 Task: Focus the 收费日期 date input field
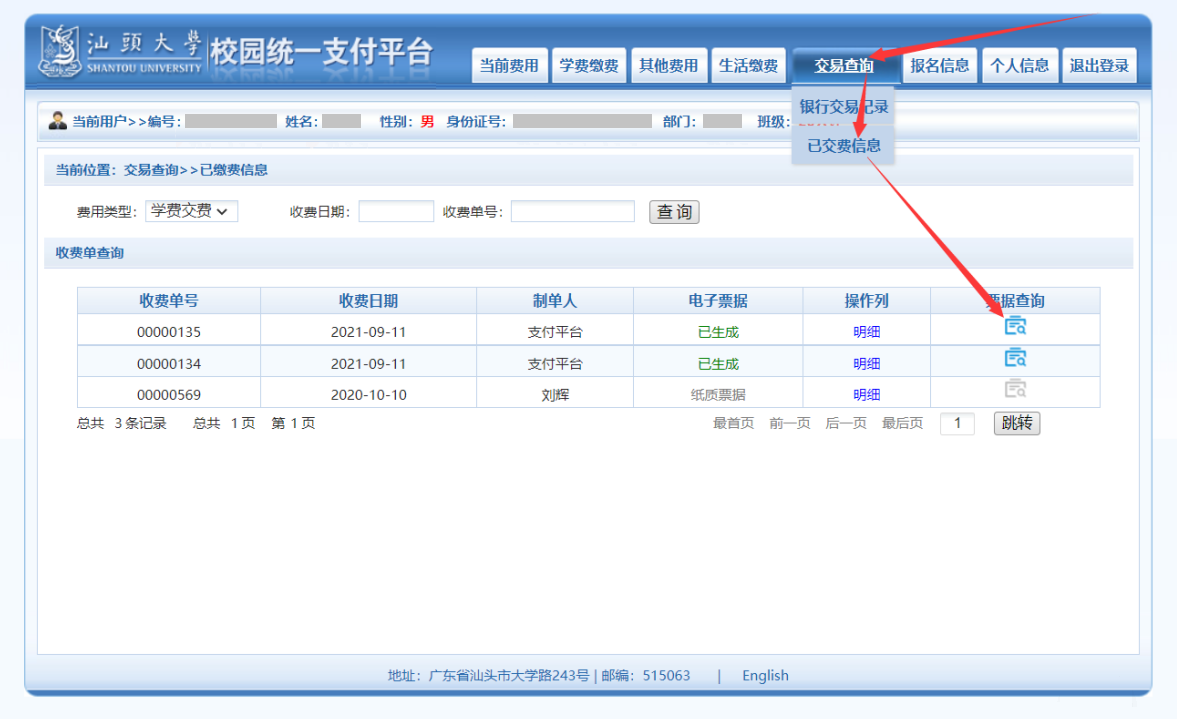coord(396,212)
